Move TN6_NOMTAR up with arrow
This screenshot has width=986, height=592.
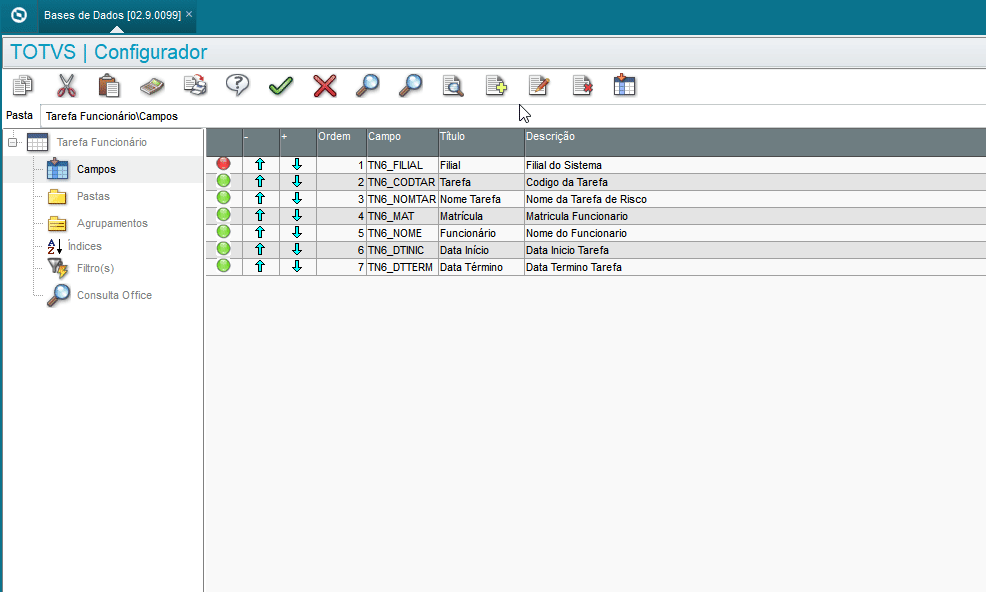(x=260, y=198)
